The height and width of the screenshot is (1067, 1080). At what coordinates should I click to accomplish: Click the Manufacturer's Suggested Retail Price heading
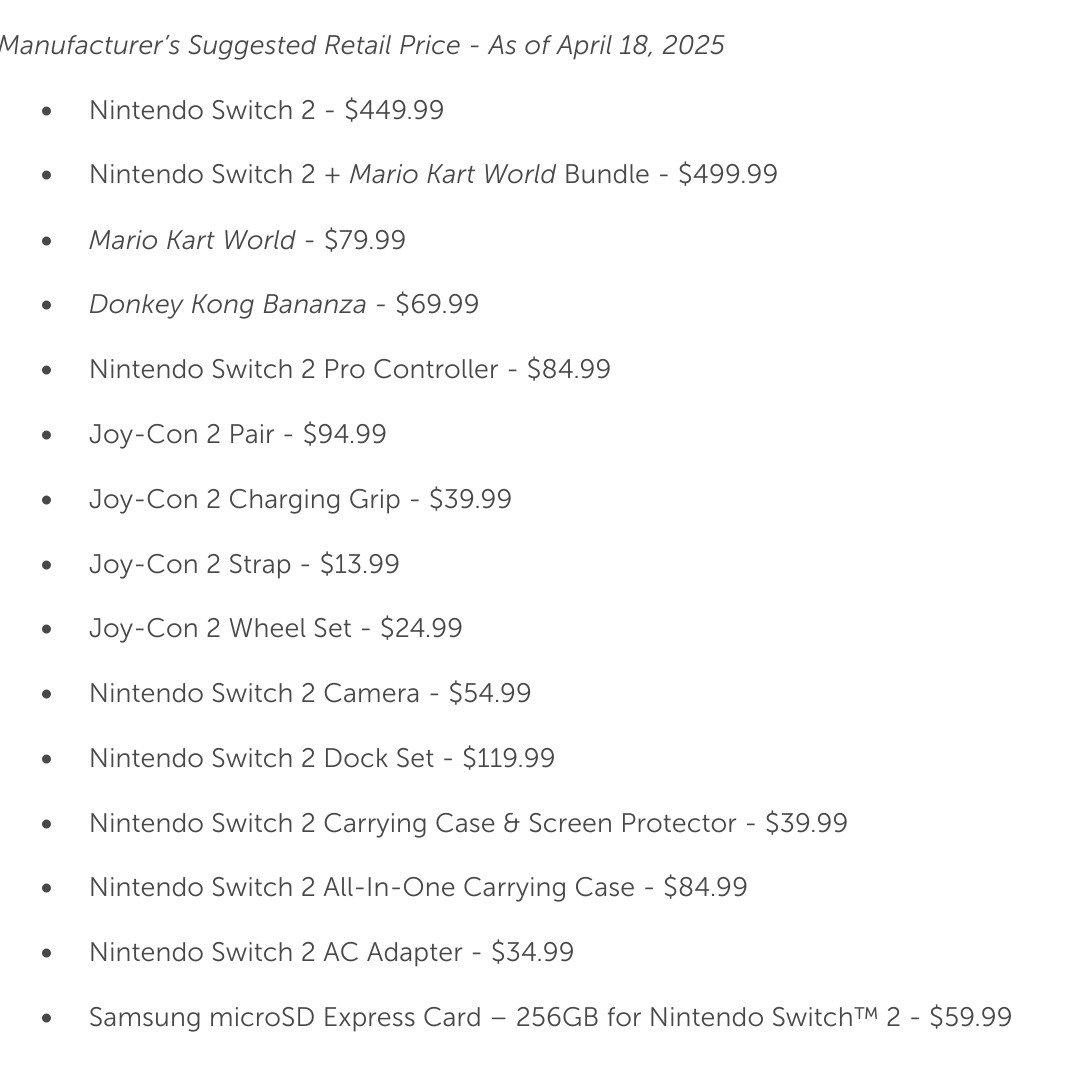click(362, 45)
